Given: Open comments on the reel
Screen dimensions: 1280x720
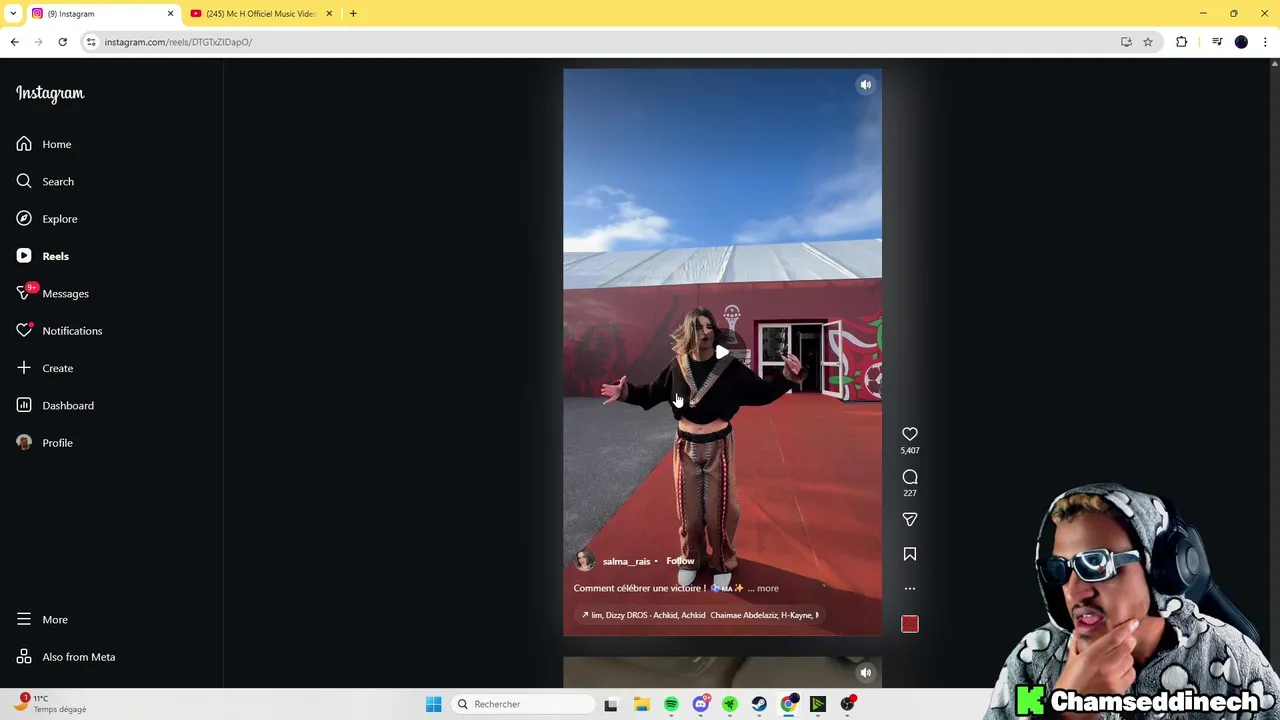Looking at the screenshot, I should 910,477.
